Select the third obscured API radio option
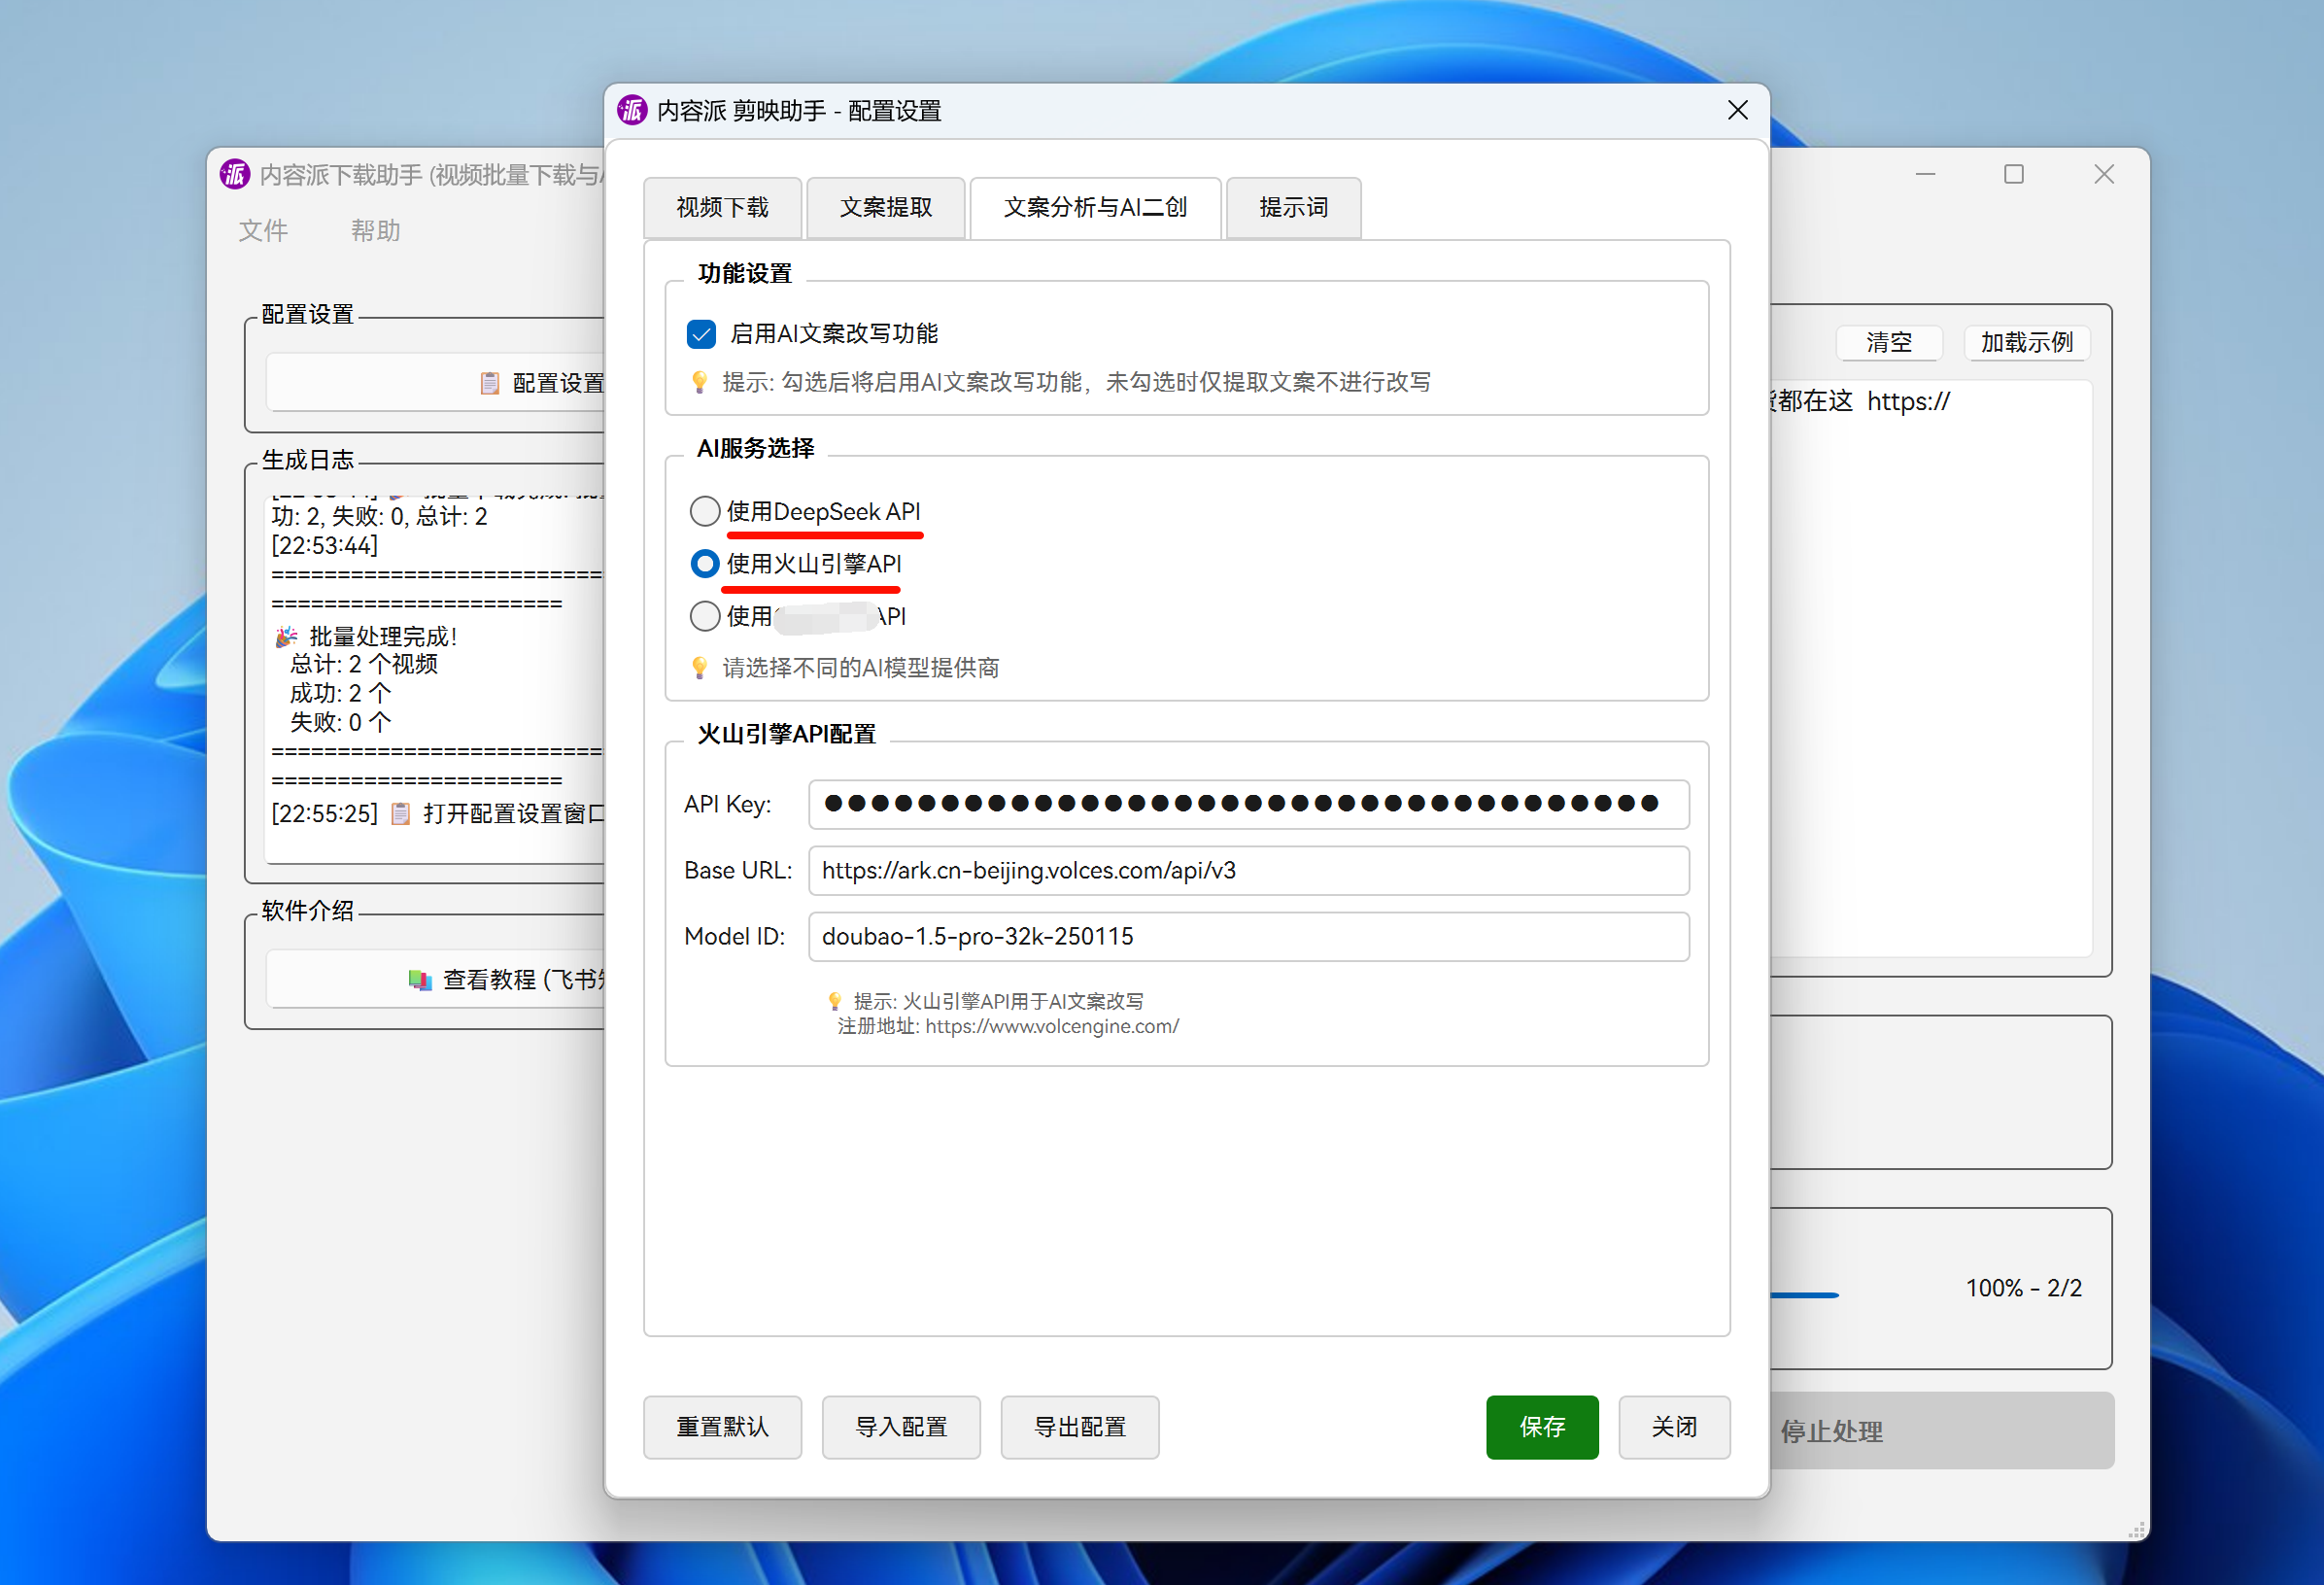 click(705, 616)
